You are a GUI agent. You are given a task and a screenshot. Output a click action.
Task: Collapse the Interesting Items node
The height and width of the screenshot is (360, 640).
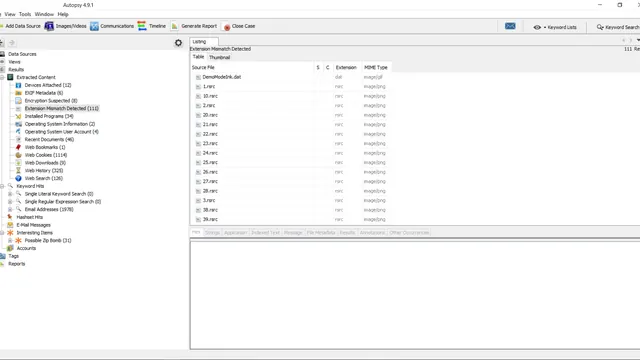[2, 233]
